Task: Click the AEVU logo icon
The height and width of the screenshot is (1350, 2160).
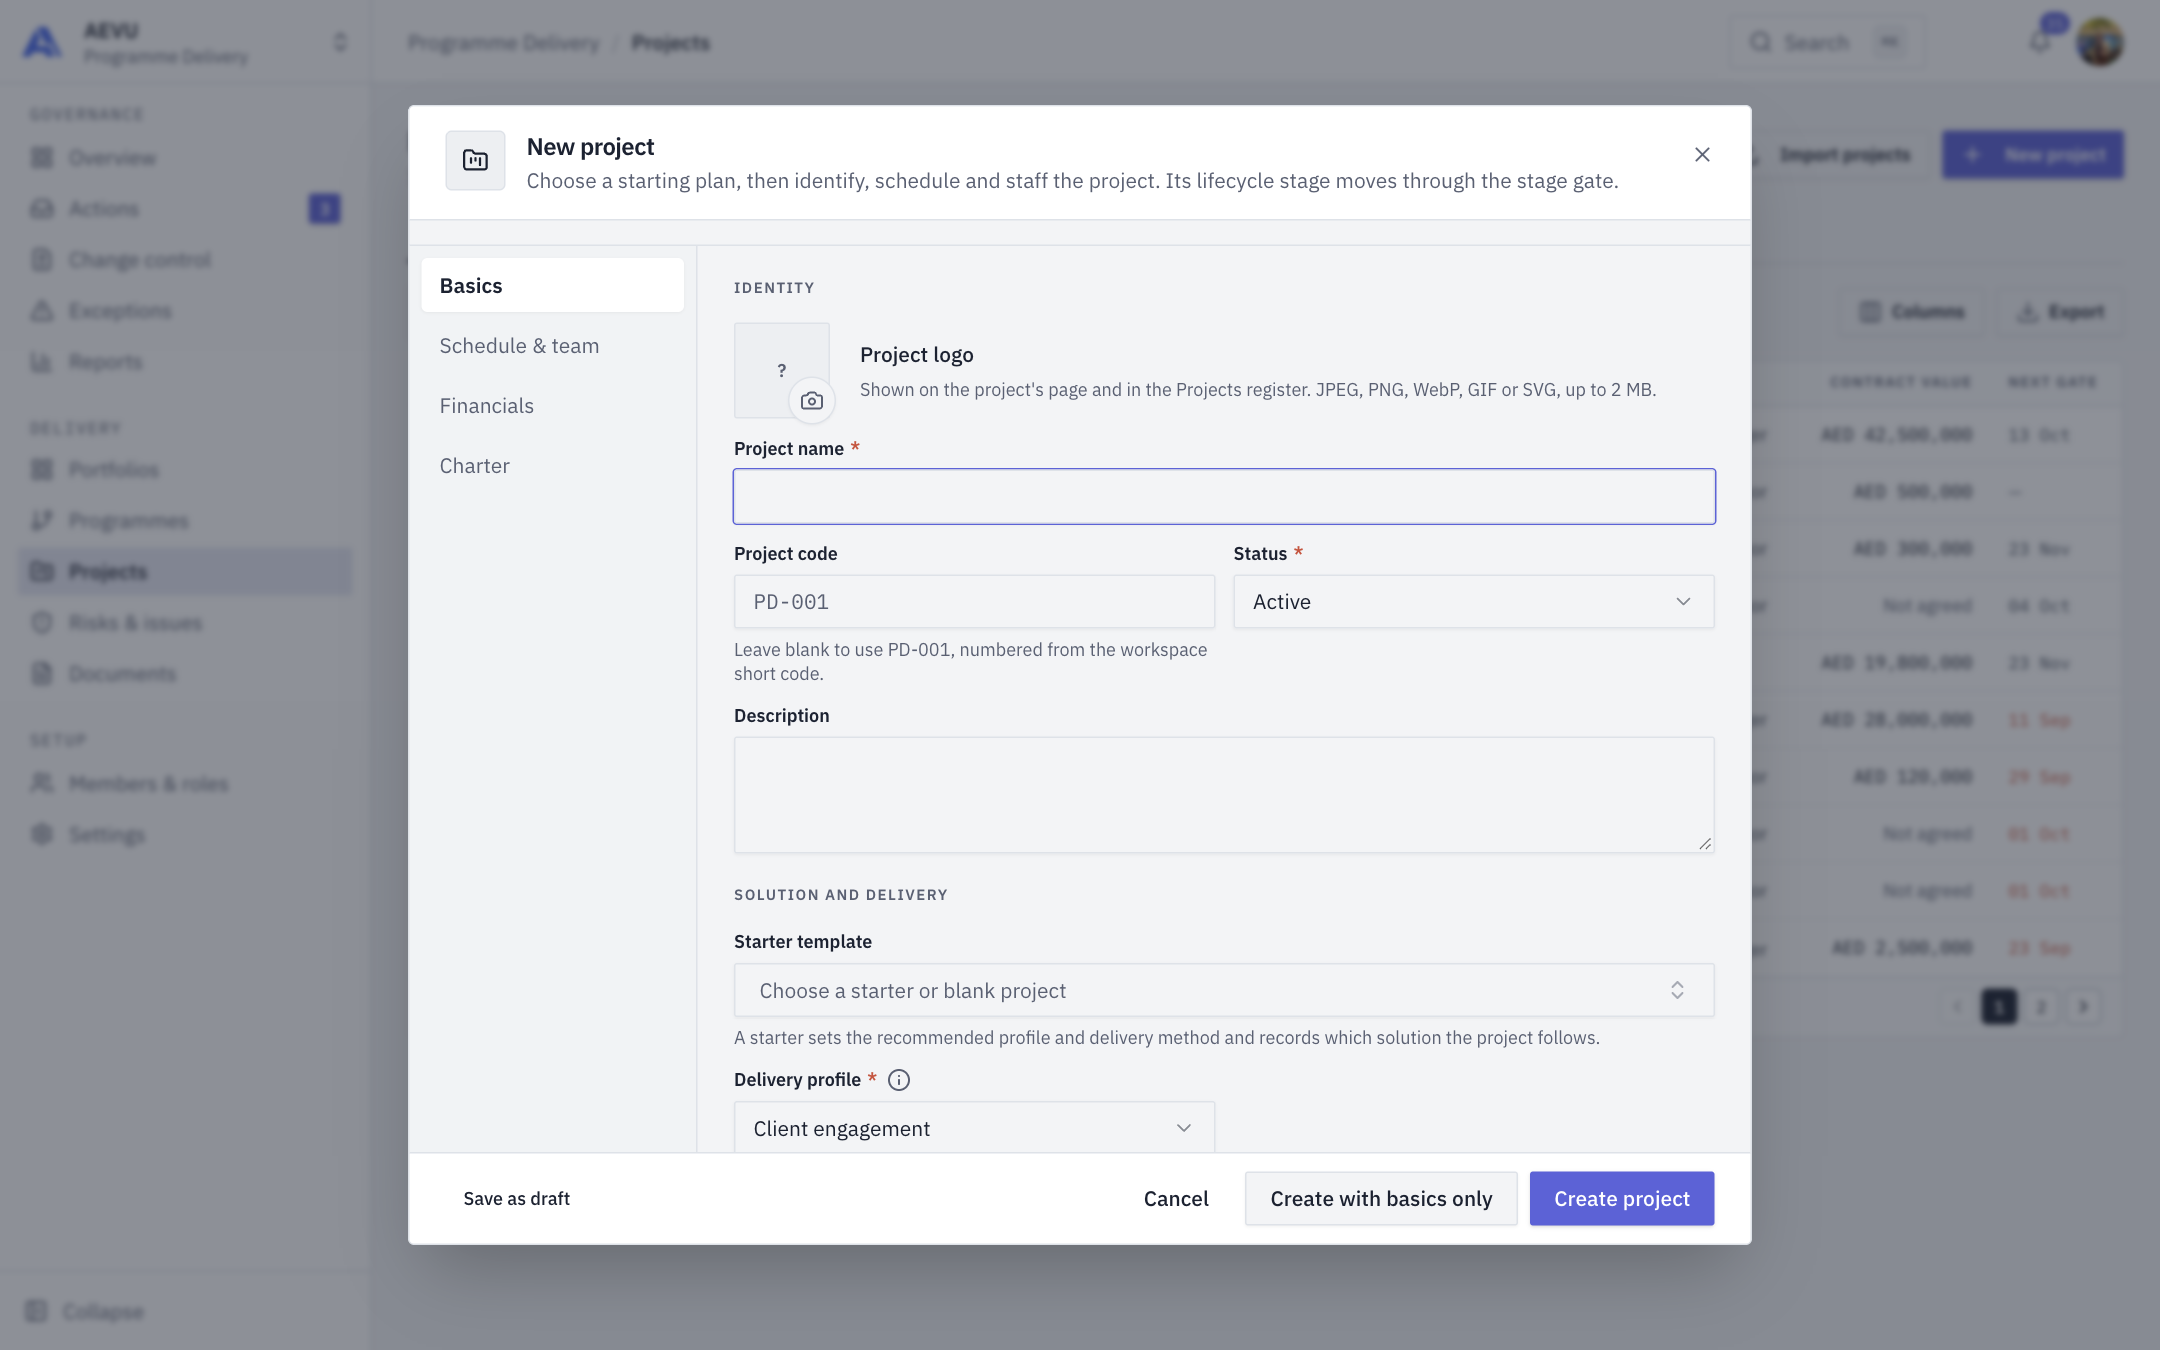Action: click(42, 42)
